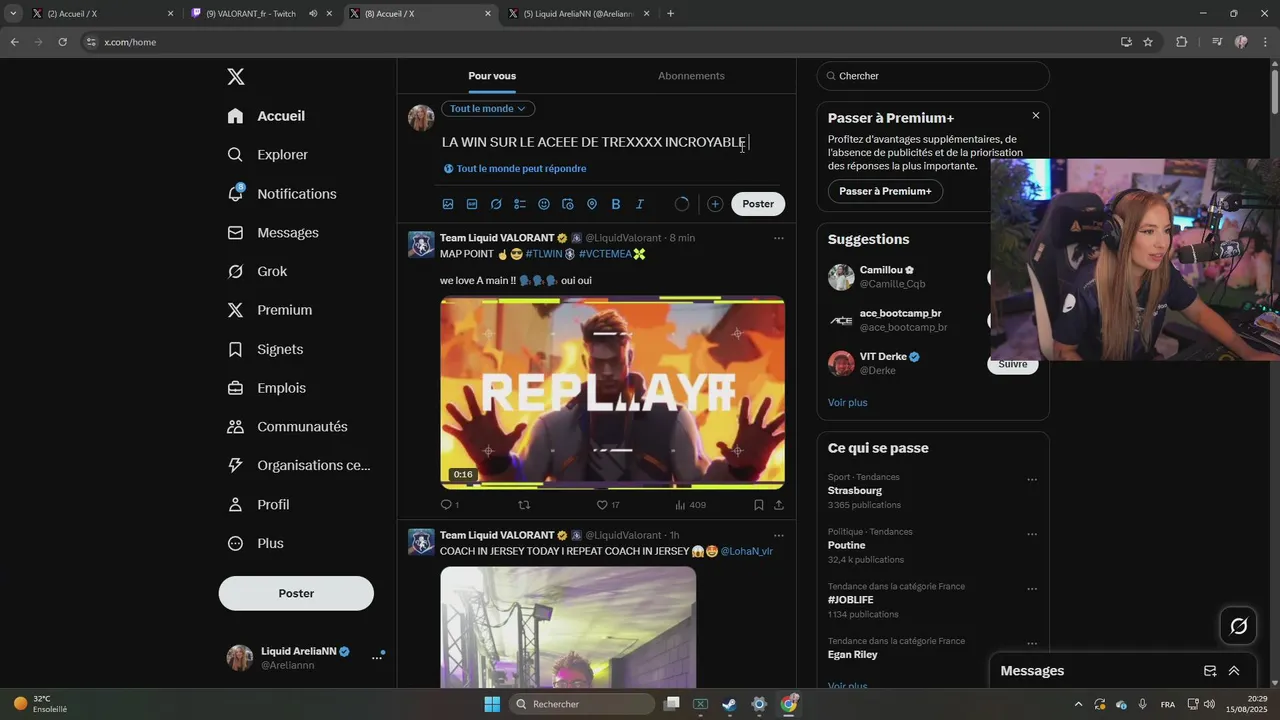
Task: Switch to the Abonnements tab
Action: [691, 76]
